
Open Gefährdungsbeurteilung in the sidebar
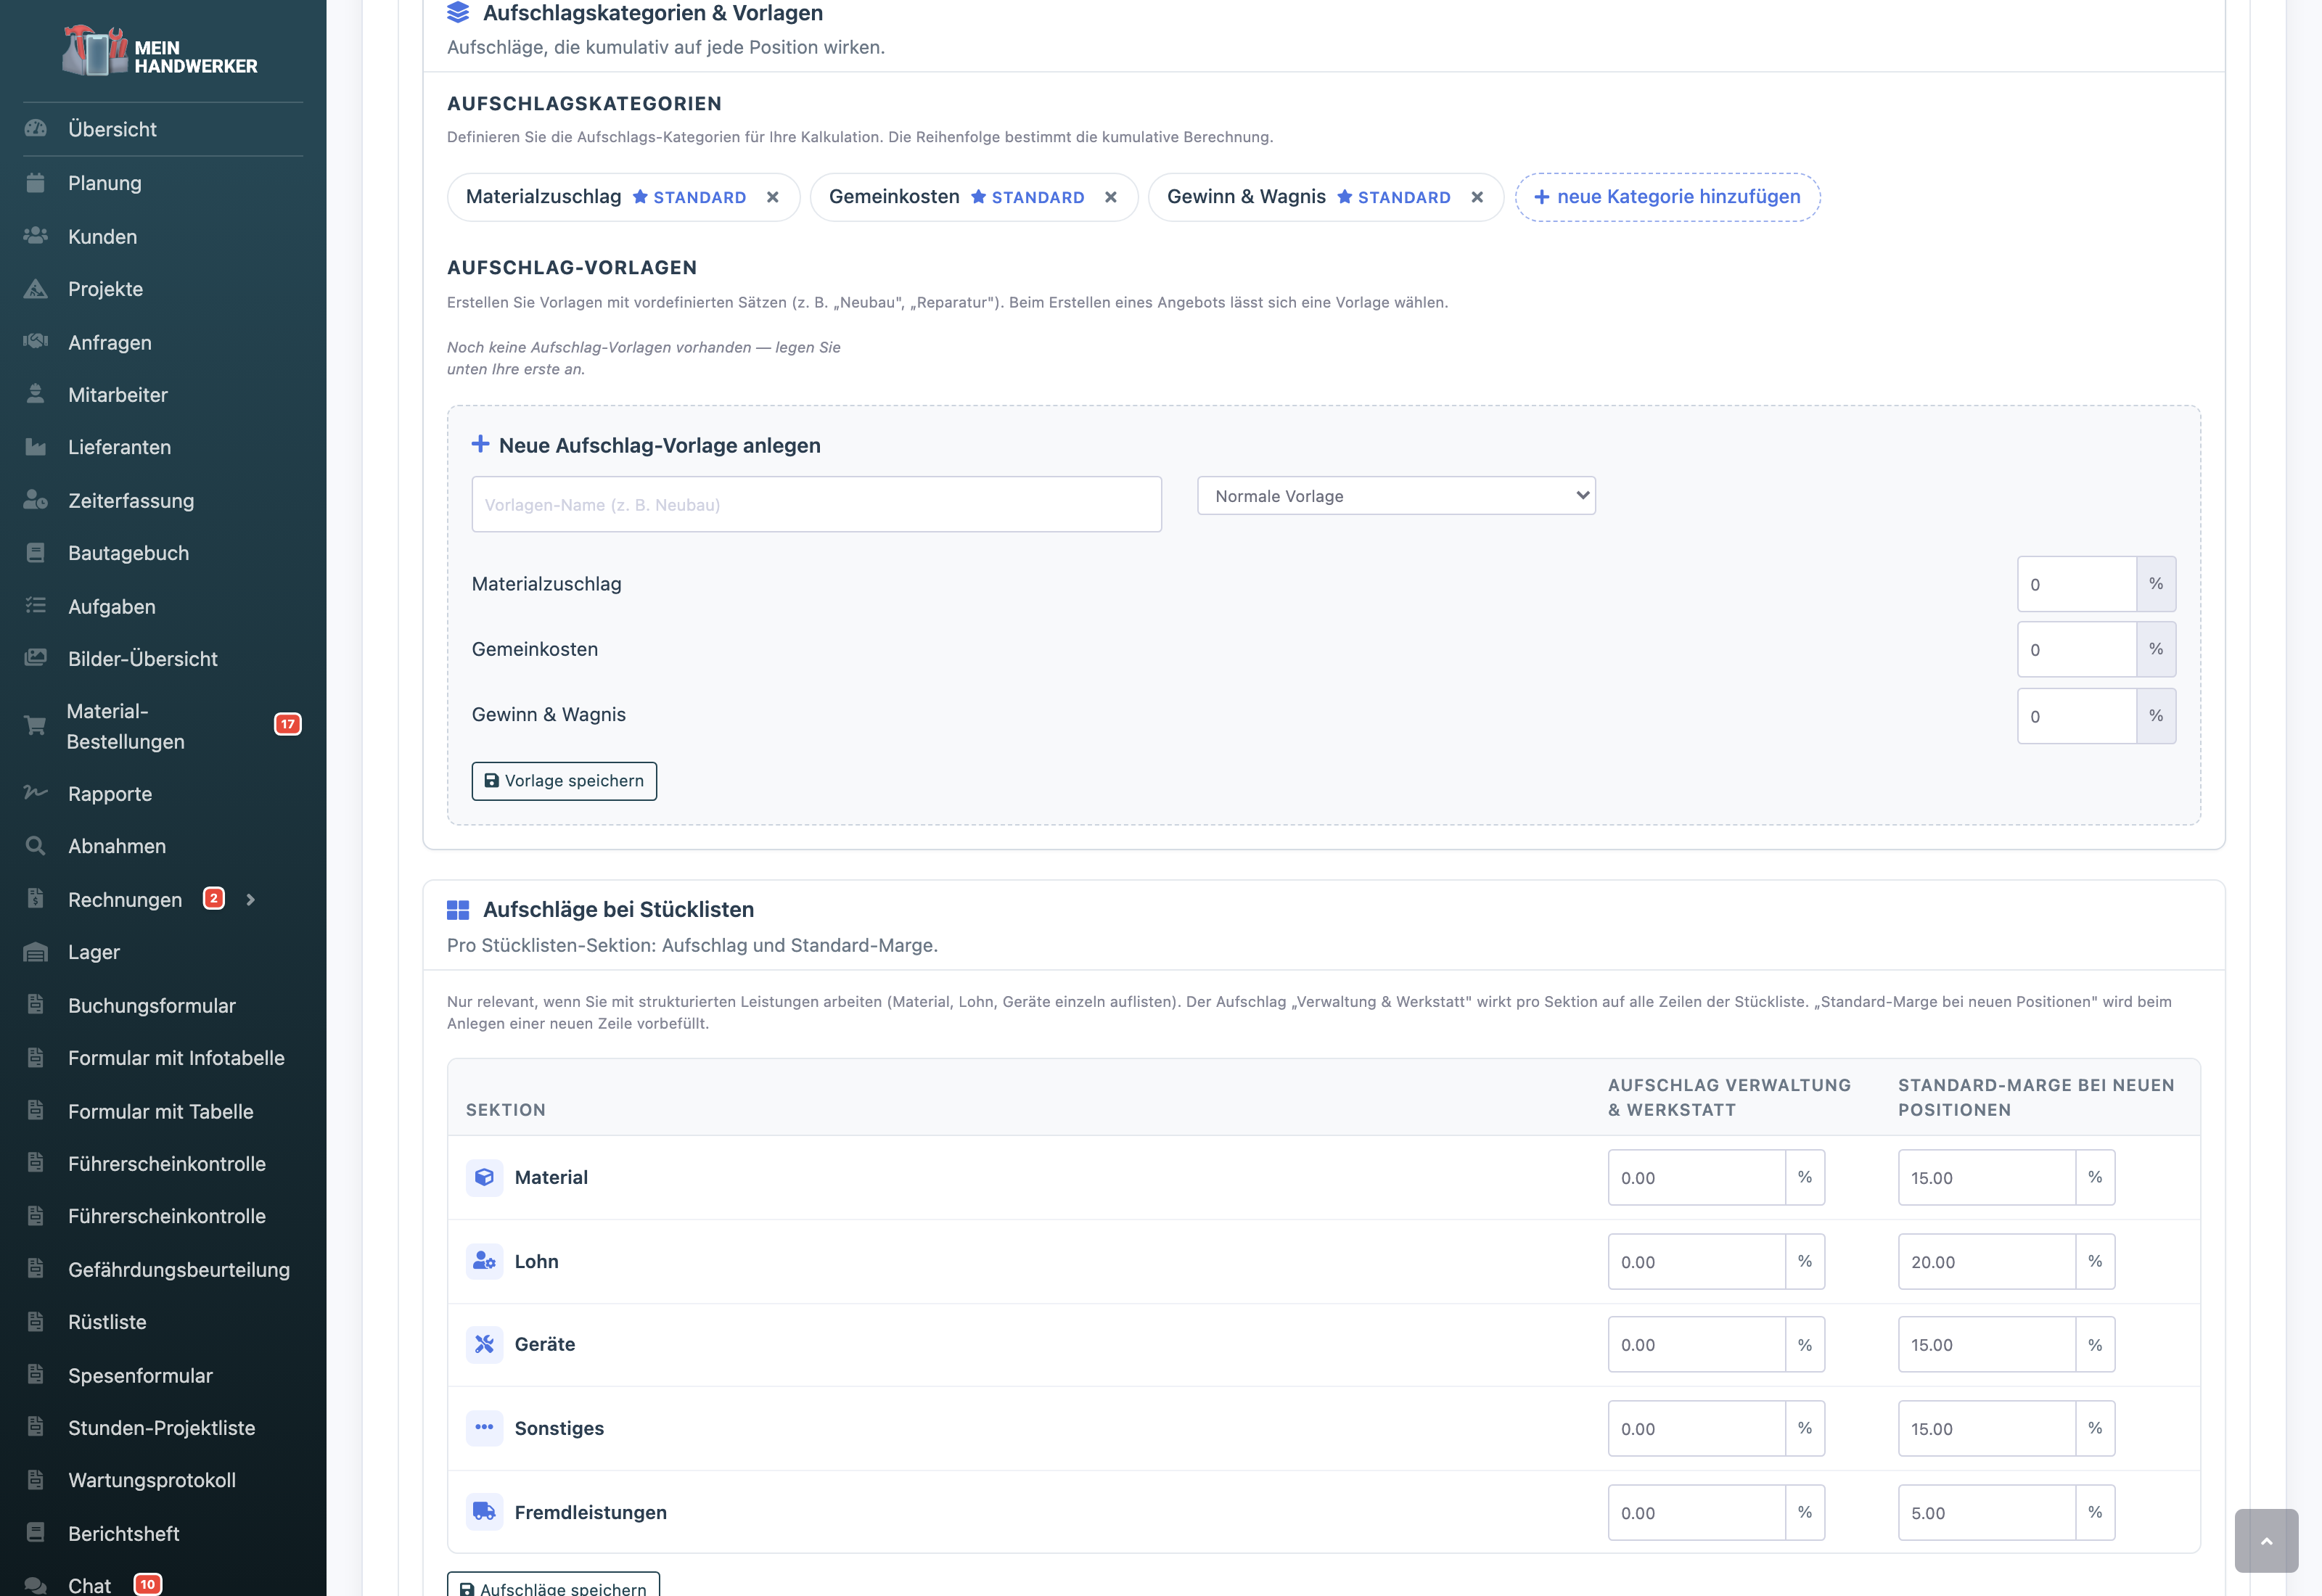(179, 1270)
